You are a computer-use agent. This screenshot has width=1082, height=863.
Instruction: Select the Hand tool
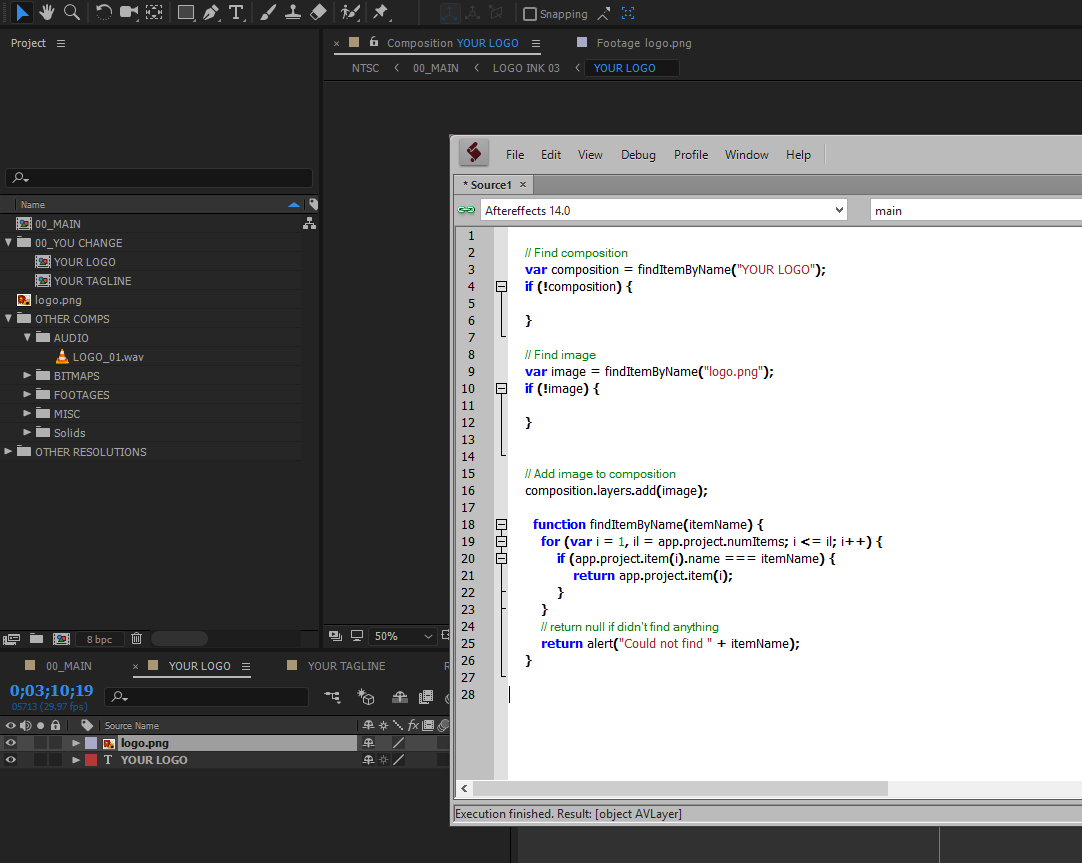pyautogui.click(x=47, y=12)
